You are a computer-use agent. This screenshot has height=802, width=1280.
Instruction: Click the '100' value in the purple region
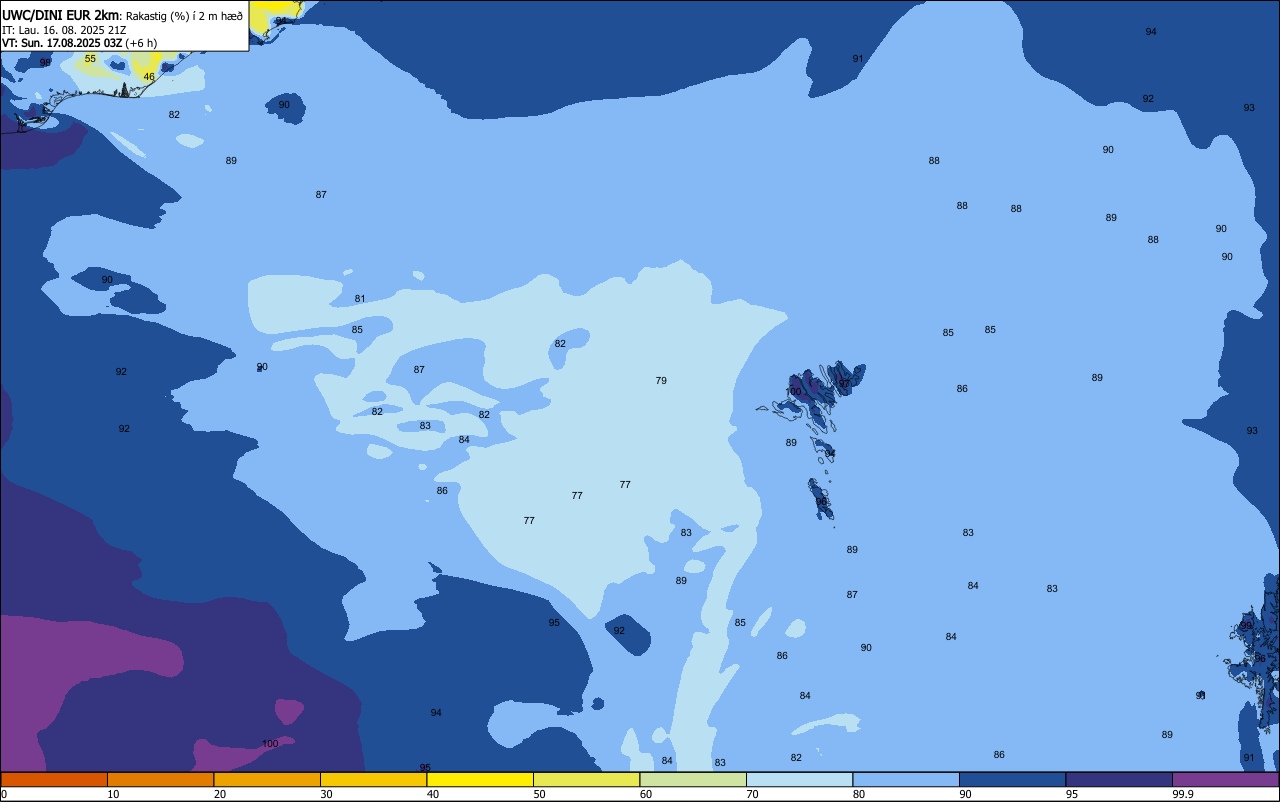click(270, 744)
